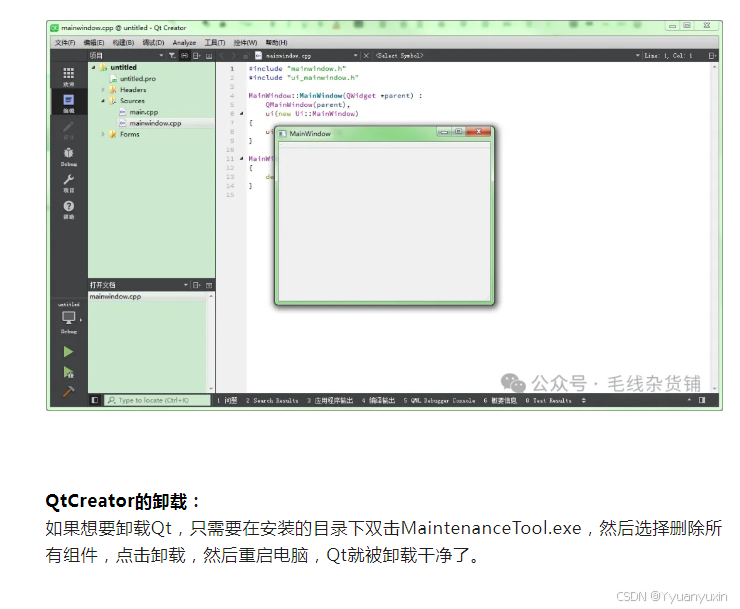Expand the Forms folder
Image resolution: width=740 pixels, height=609 pixels.
click(103, 135)
